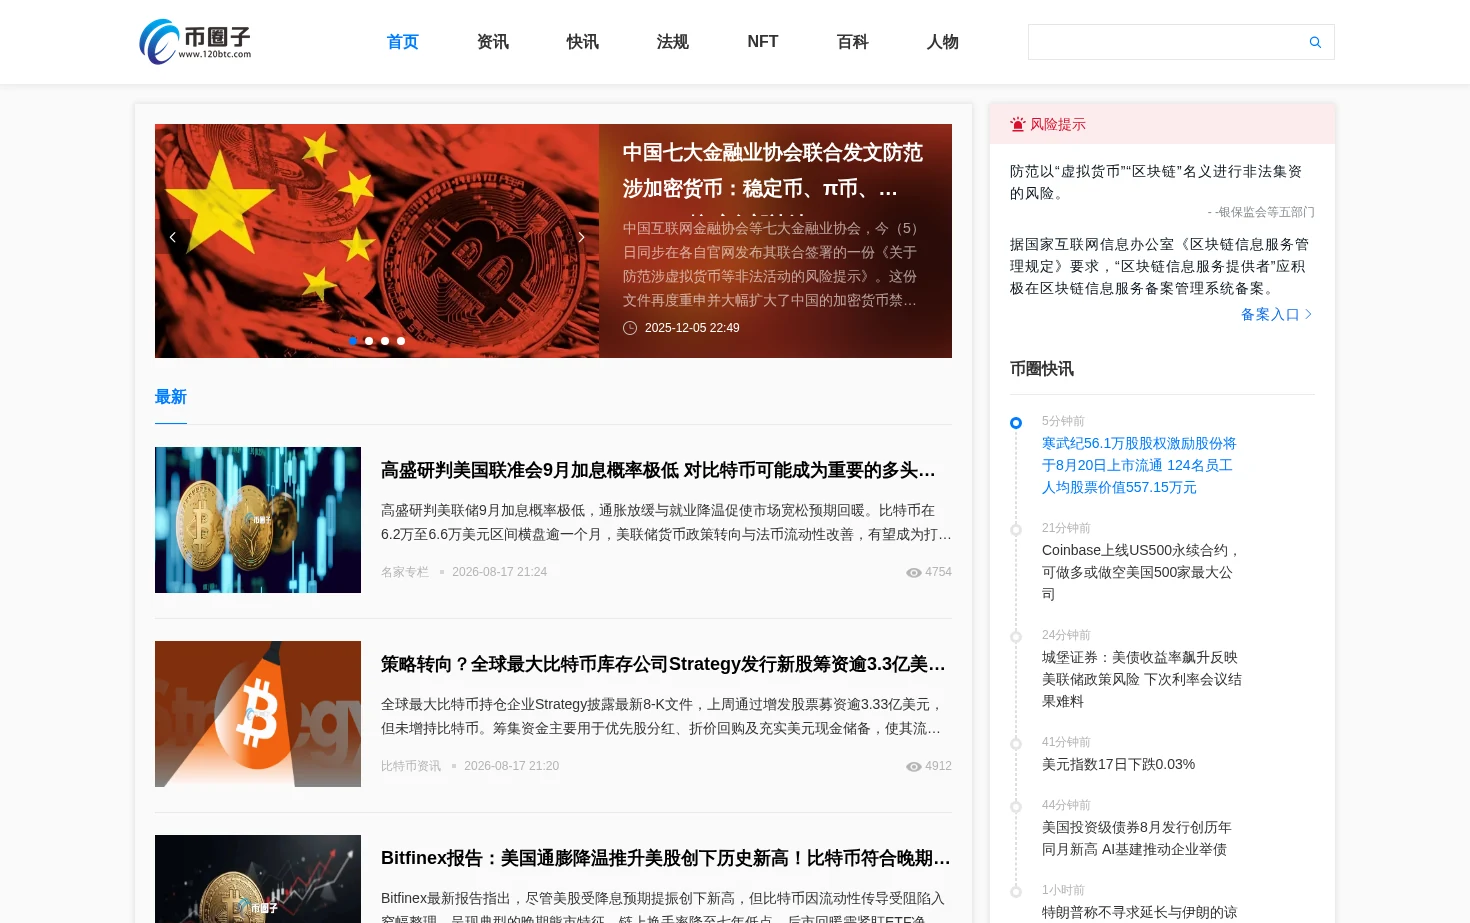The height and width of the screenshot is (923, 1470).
Task: Open the 首页 navigation item
Action: click(403, 42)
